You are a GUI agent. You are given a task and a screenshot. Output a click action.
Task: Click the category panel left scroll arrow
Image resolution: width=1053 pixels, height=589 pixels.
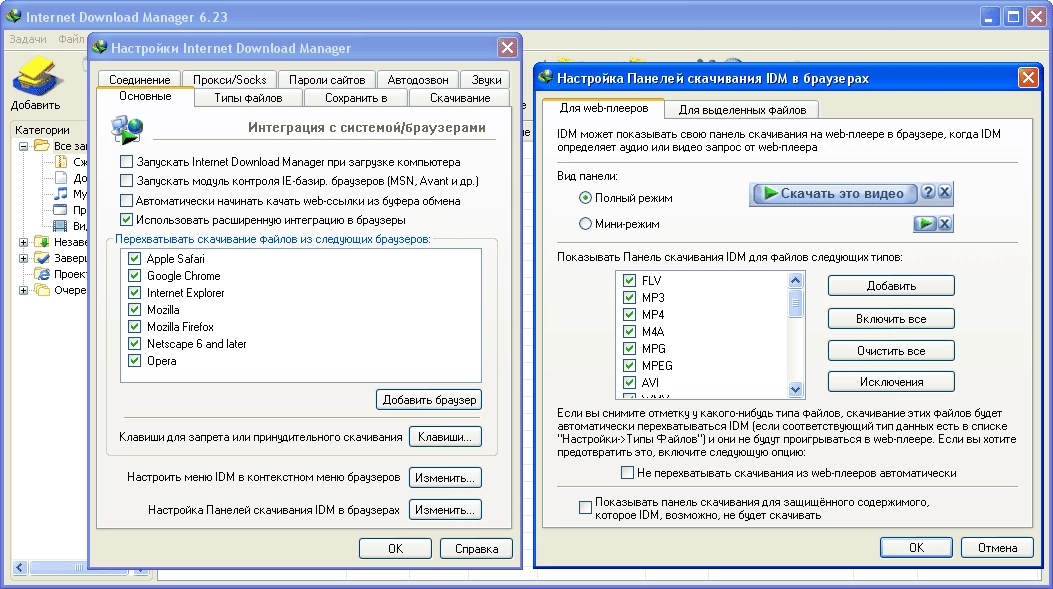[x=20, y=568]
